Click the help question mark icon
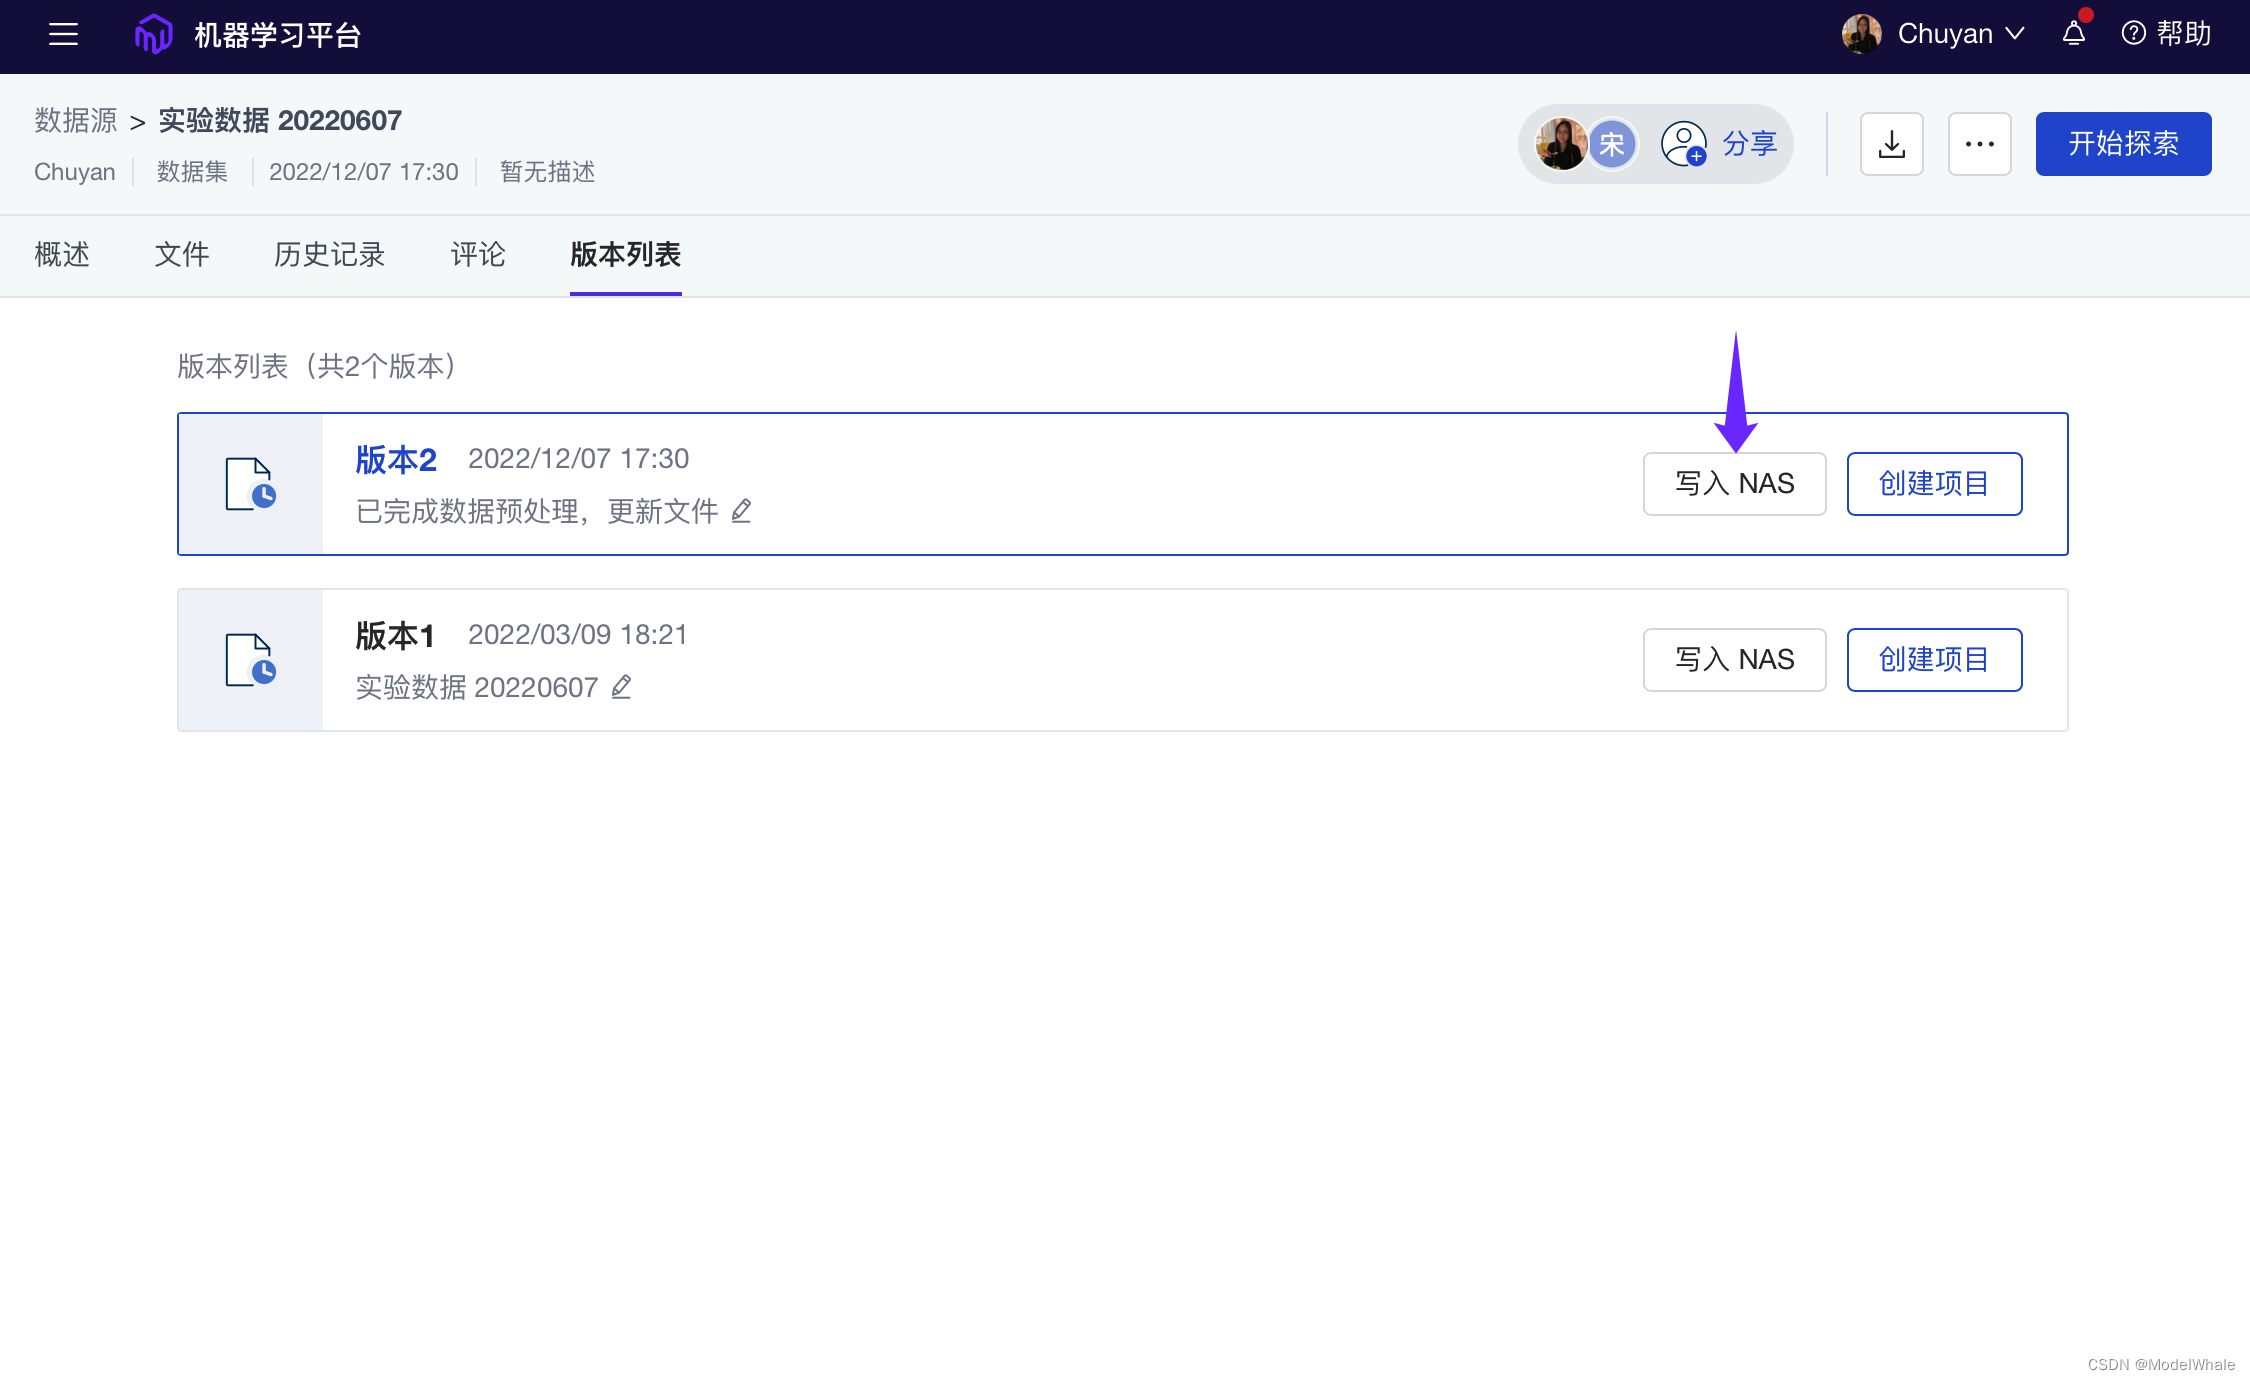Screen dimensions: 2250x1380 pos(2133,34)
